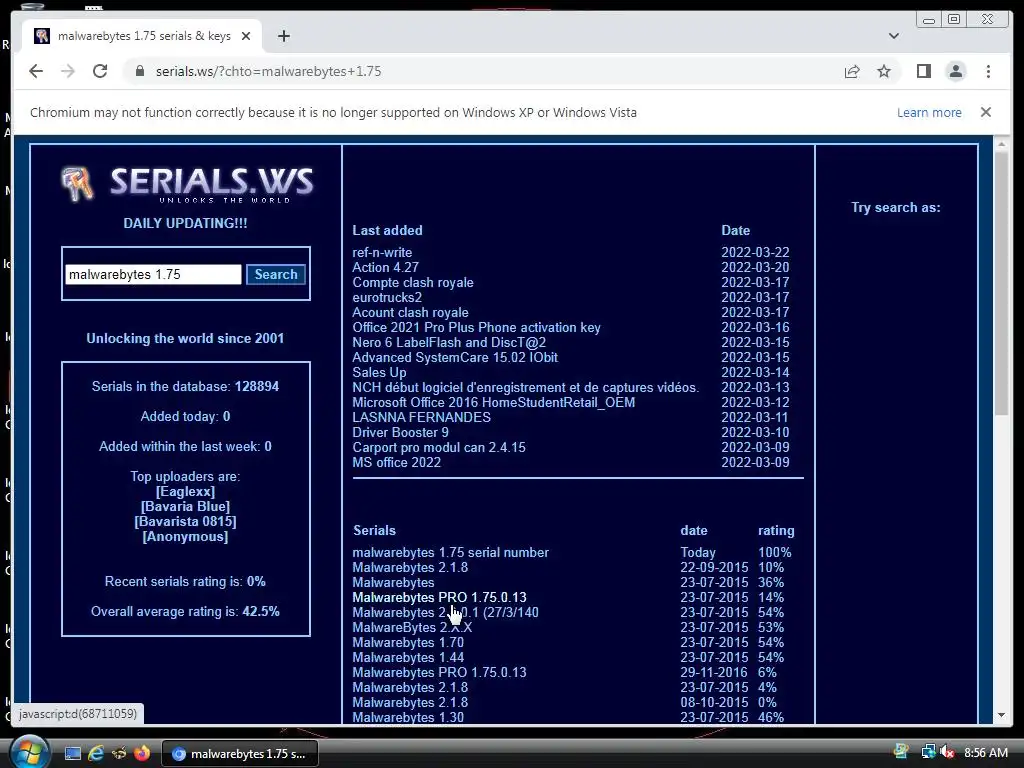
Task: Open a new tab with the plus button
Action: pyautogui.click(x=283, y=36)
